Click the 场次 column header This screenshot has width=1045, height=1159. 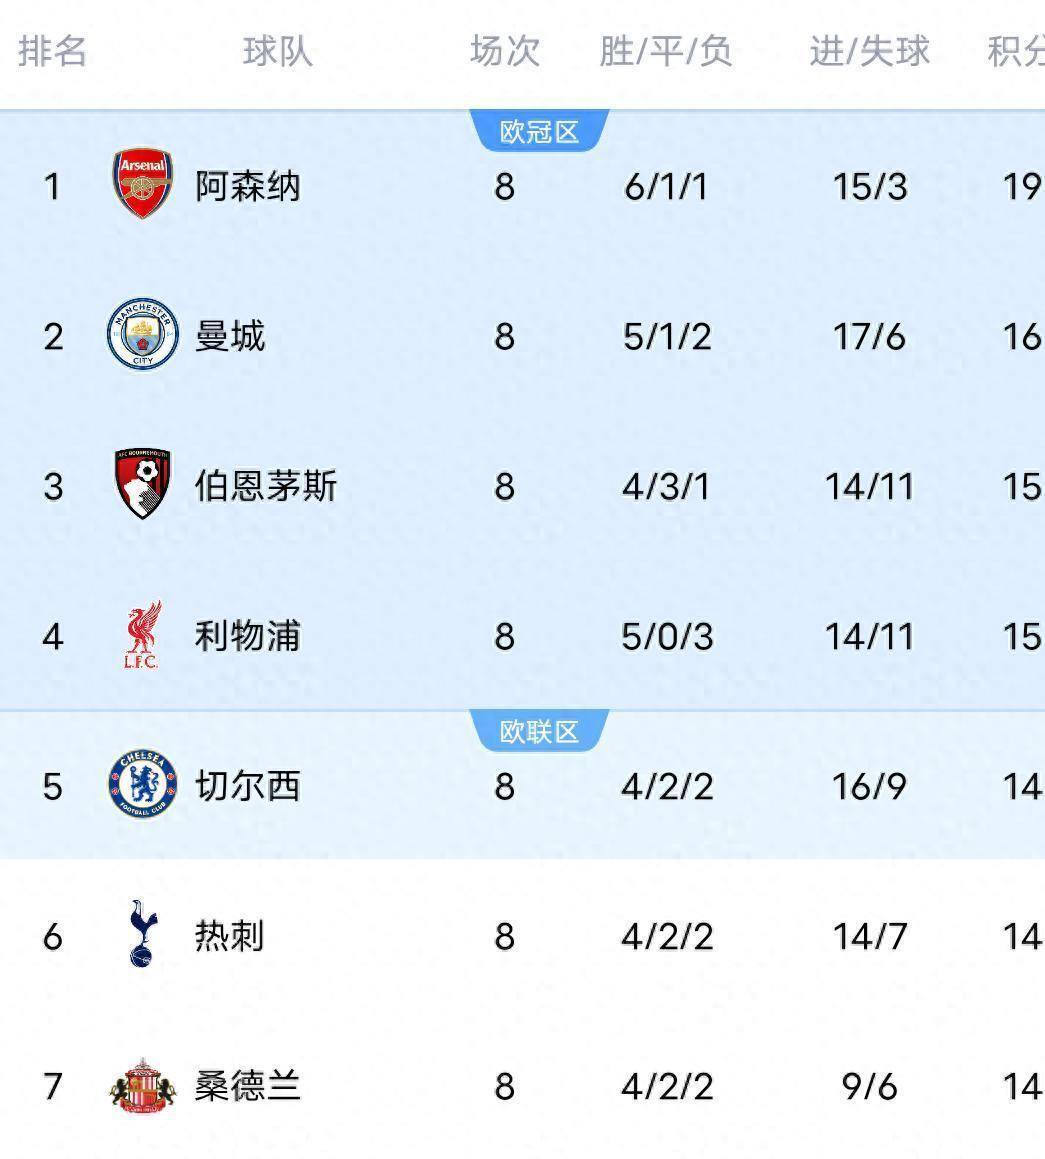tap(505, 51)
